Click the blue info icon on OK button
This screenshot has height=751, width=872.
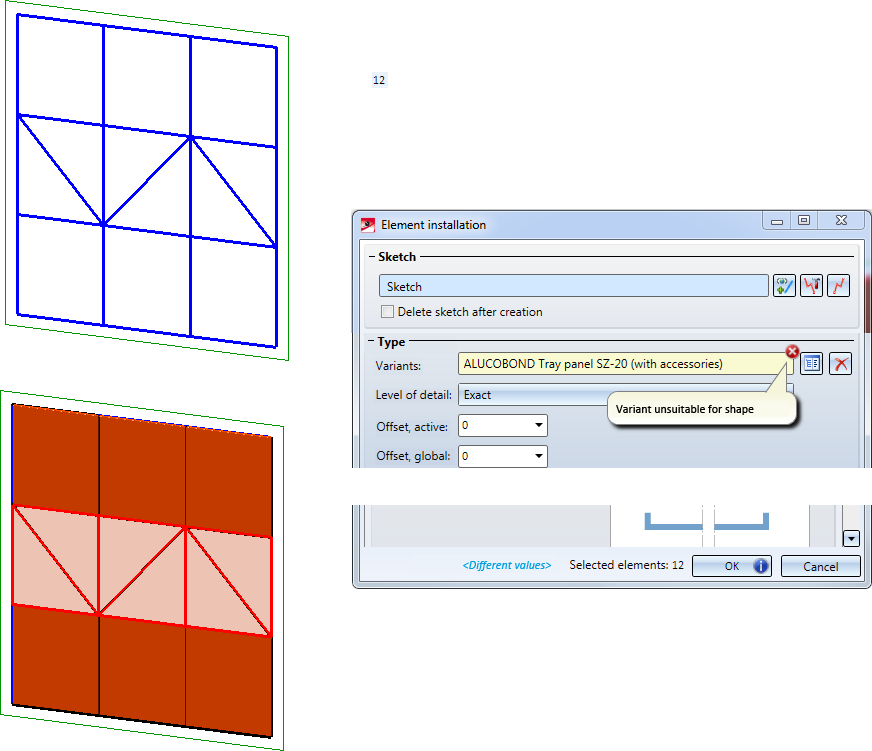[760, 566]
